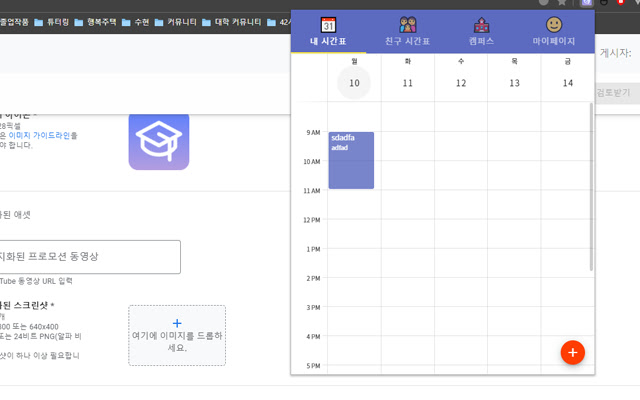Open the 행복주택 bookmark folder
This screenshot has width=640, height=400.
click(x=96, y=22)
